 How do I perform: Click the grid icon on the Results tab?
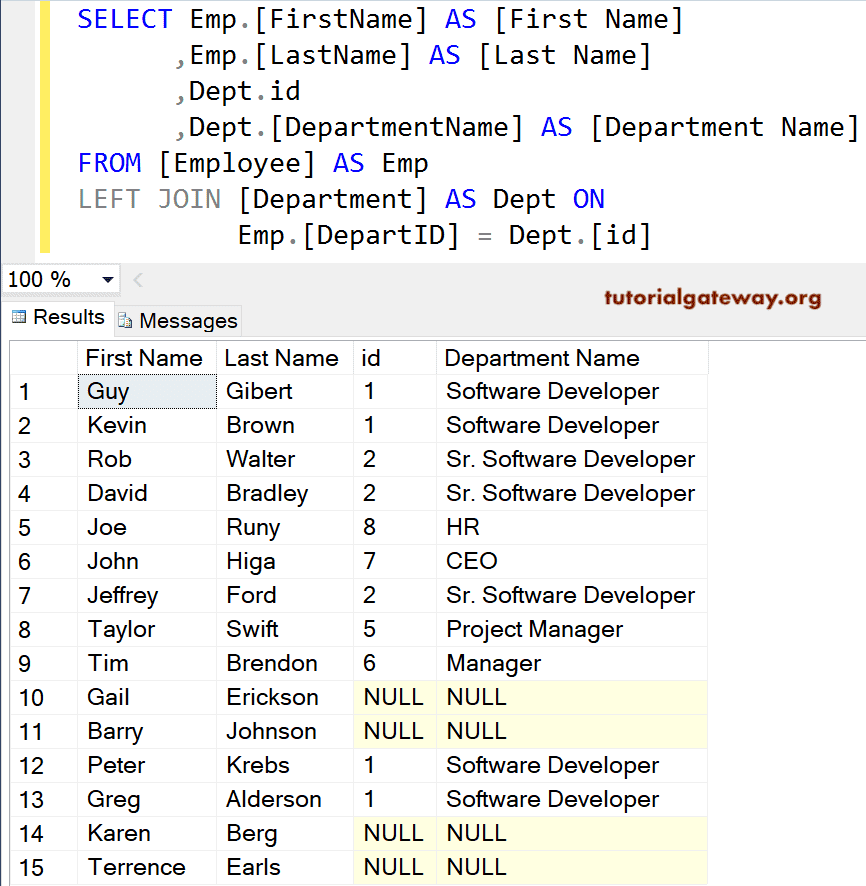click(20, 317)
